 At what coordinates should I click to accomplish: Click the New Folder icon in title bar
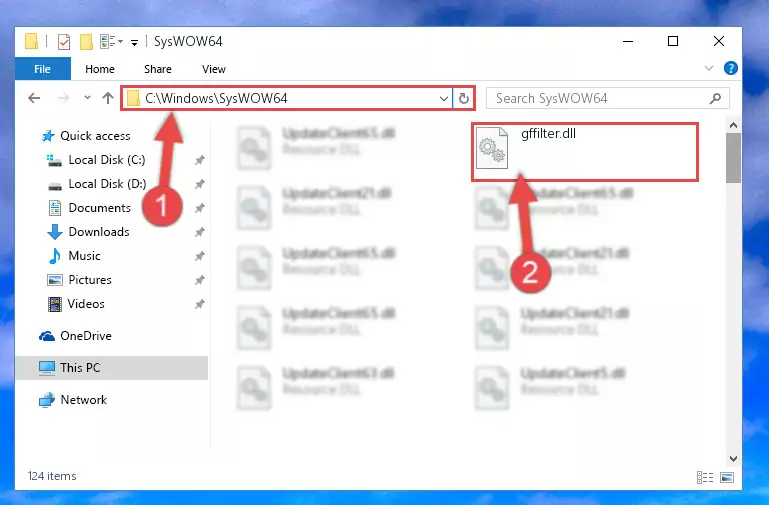click(x=86, y=42)
